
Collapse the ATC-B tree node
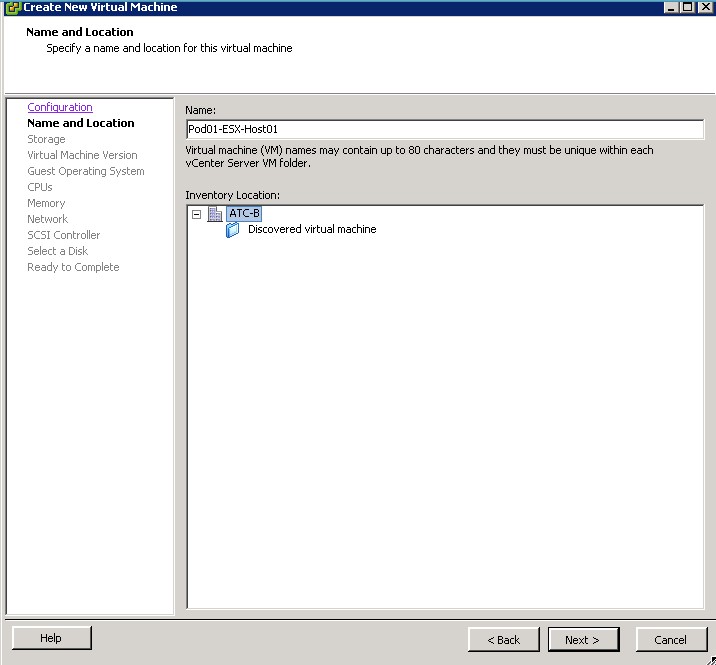tap(197, 214)
